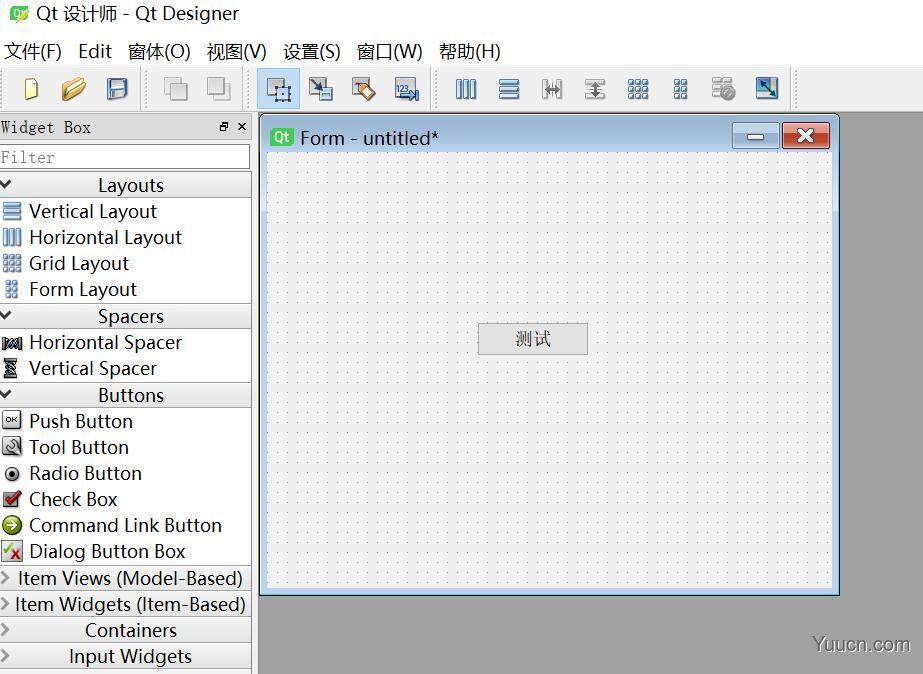Screen dimensions: 923x674
Task: Select Radio Button in Widget Box
Action: pyautogui.click(x=85, y=473)
